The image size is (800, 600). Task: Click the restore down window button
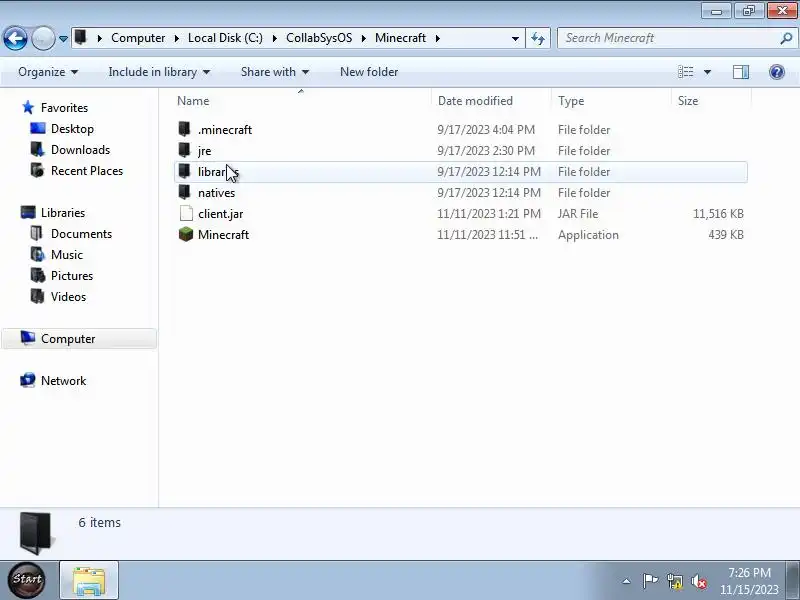point(748,11)
